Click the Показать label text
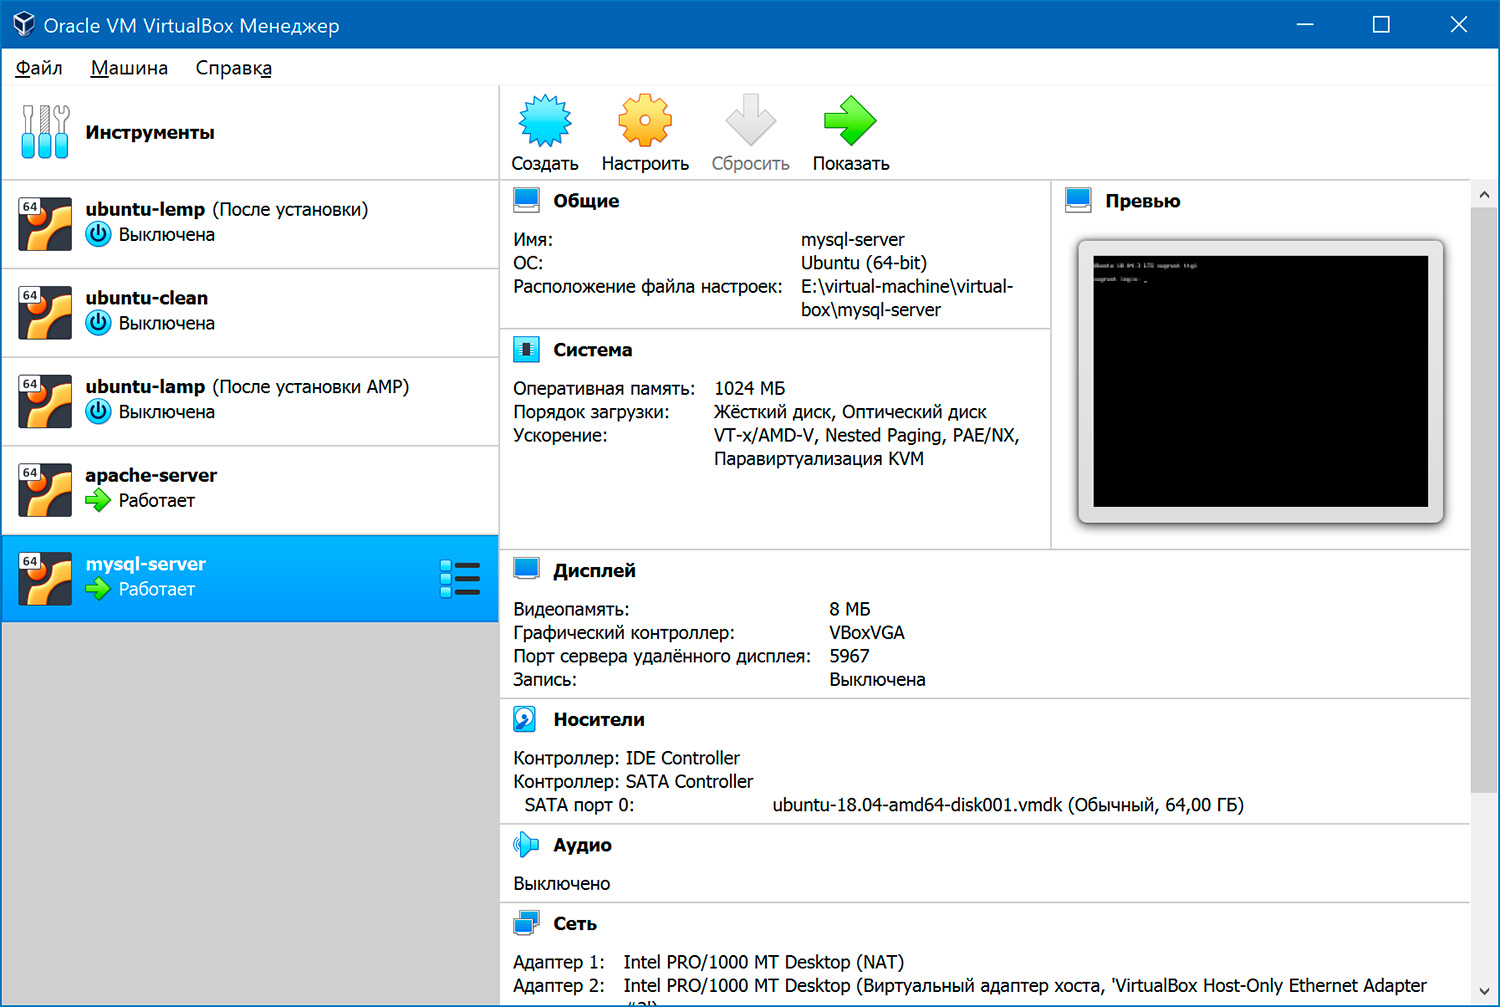 [x=851, y=164]
